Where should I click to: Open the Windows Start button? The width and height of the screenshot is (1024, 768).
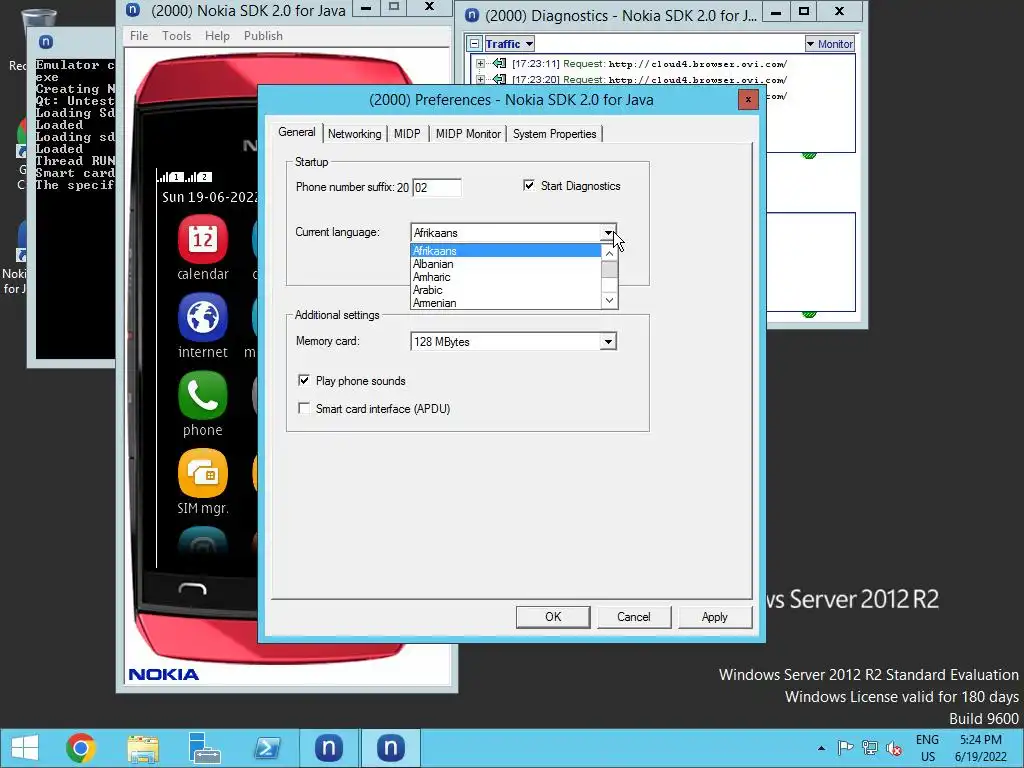point(25,748)
